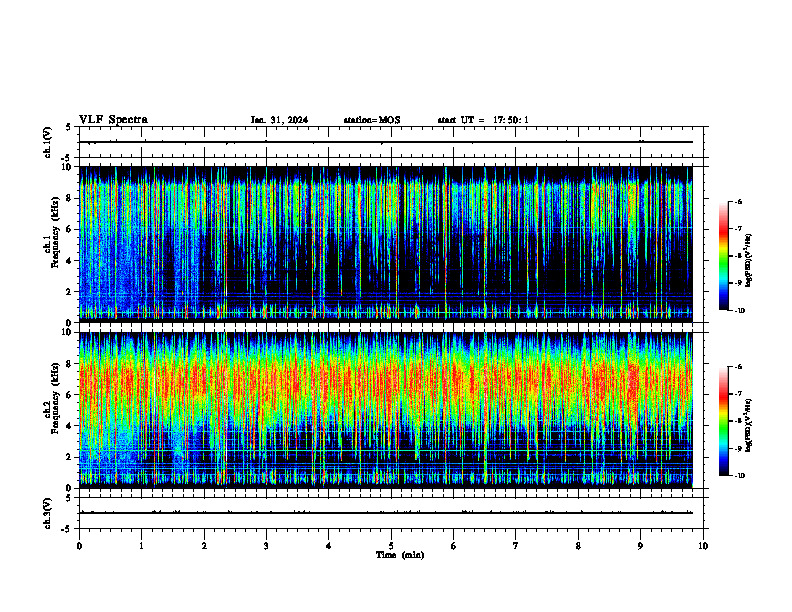Click time axis tick label "9"
This screenshot has width=792, height=612.
640,546
